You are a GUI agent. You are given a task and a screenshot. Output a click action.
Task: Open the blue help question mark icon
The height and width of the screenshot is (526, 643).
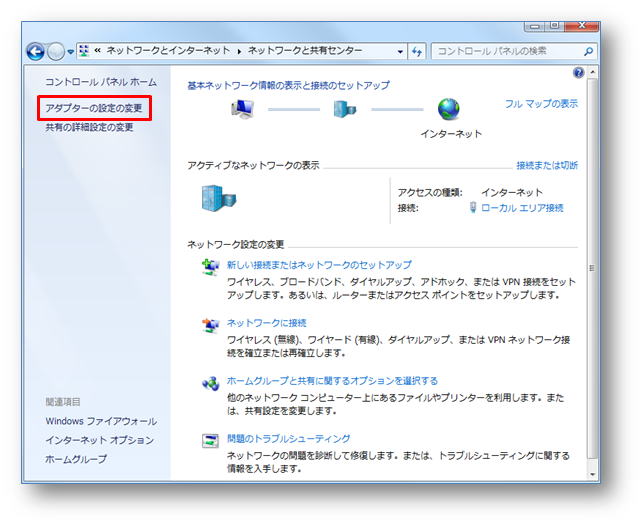tap(578, 73)
